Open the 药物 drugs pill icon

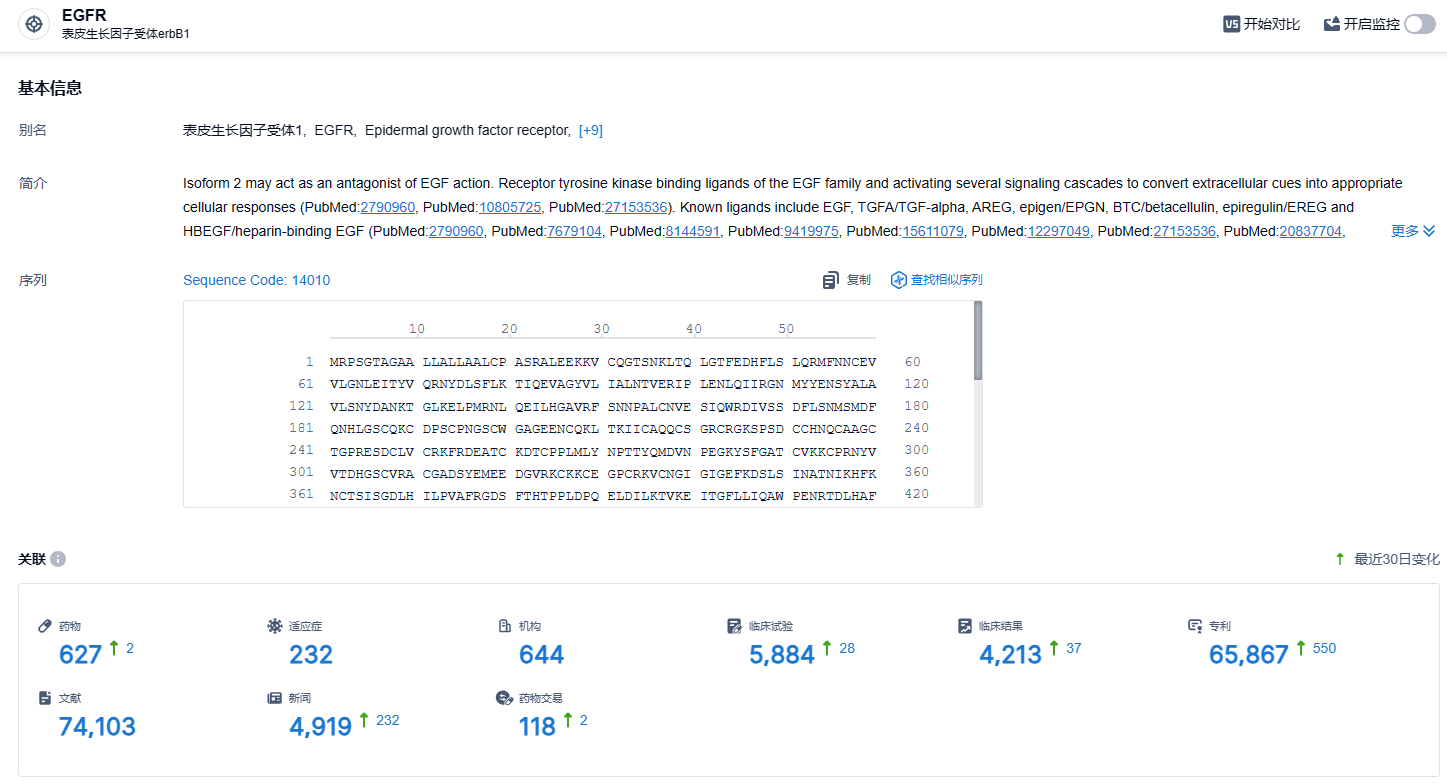(44, 626)
